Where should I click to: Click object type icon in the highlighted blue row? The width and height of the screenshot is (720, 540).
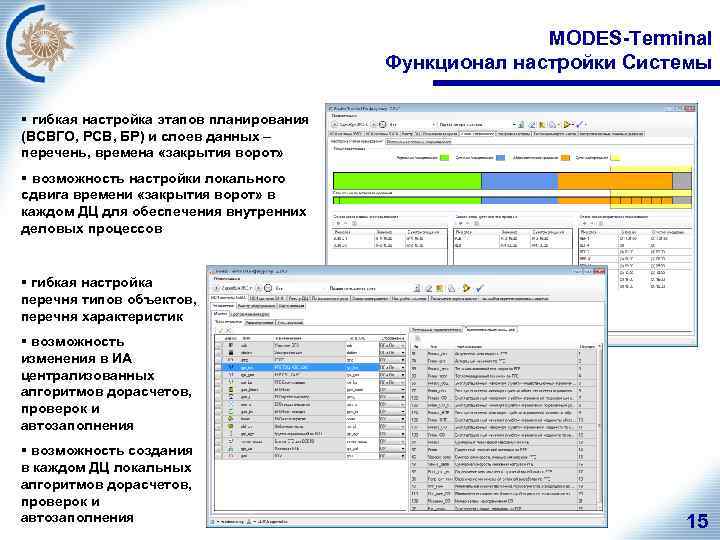[x=231, y=367]
